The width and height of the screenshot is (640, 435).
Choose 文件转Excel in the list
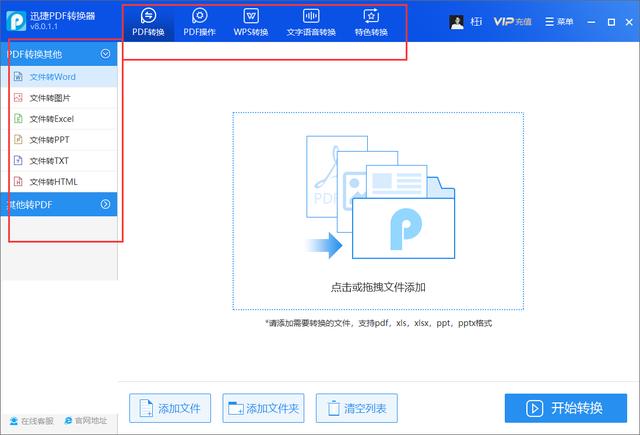(59, 119)
